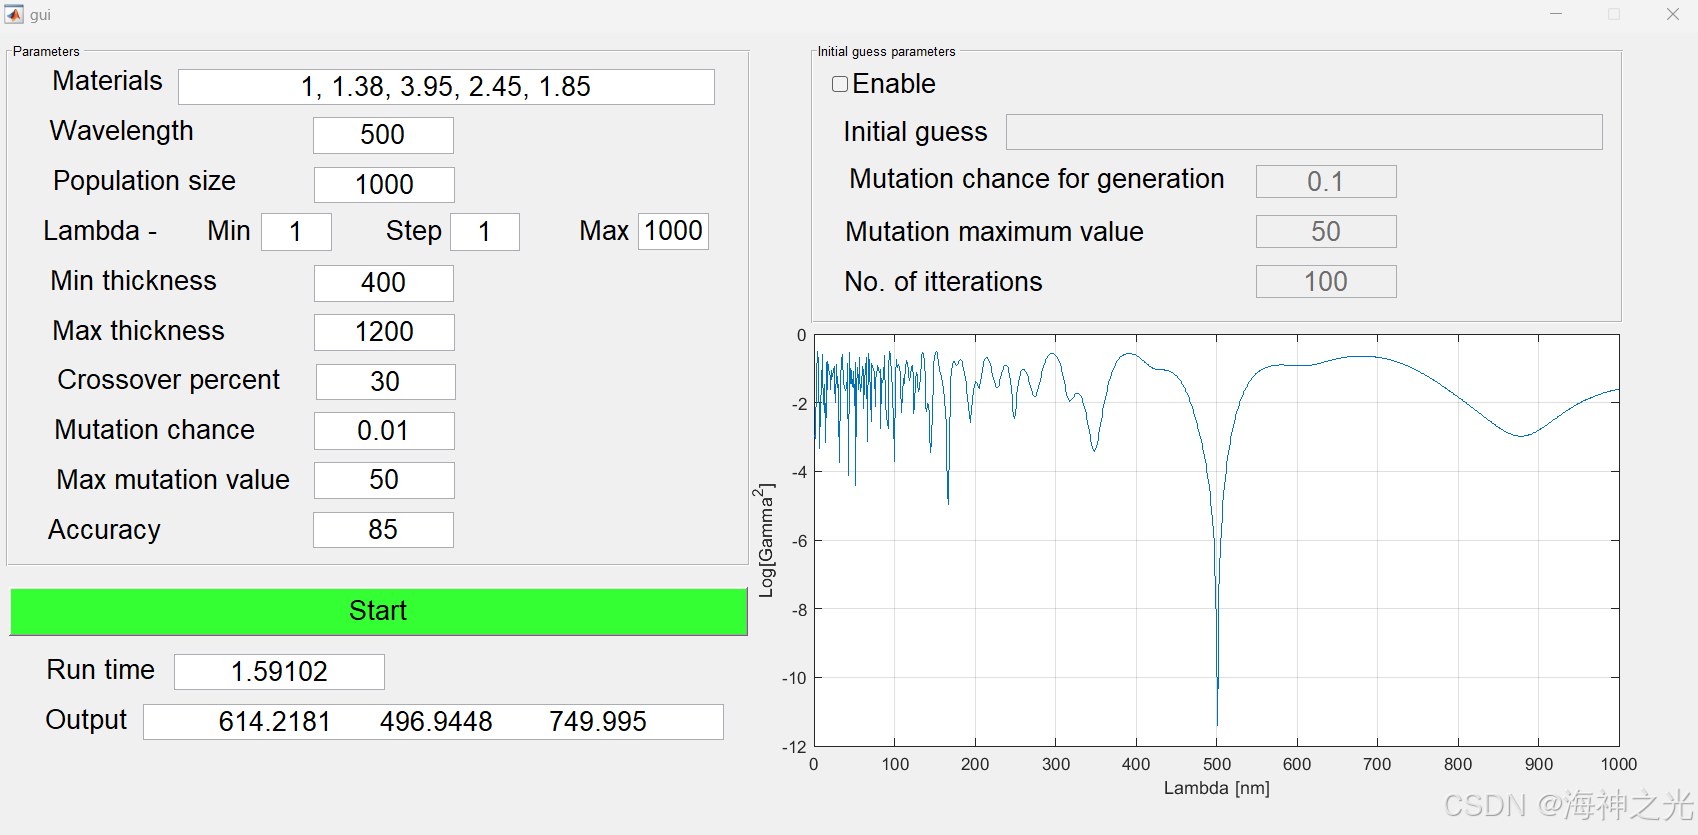
Task: Edit the Materials input field
Action: pos(446,87)
